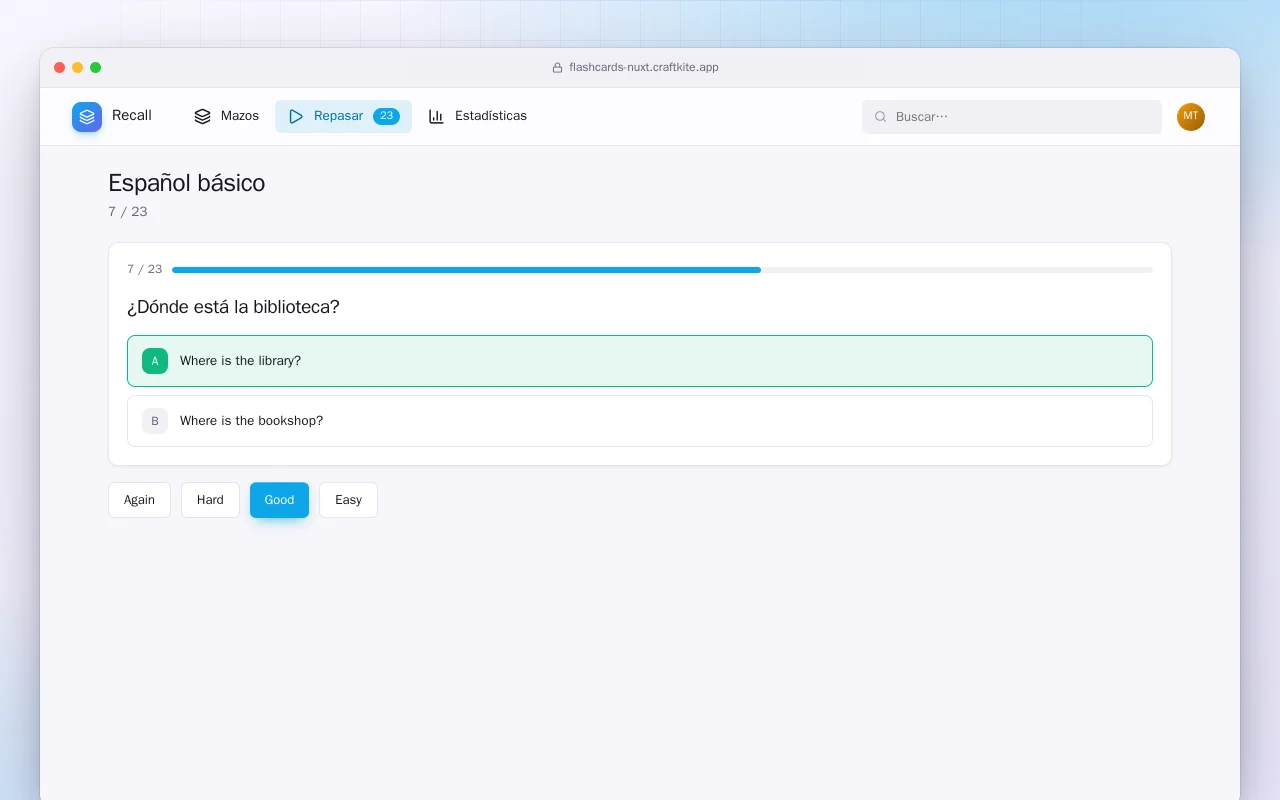Click the Repasar play triangle icon
1280x800 pixels.
[x=296, y=116]
